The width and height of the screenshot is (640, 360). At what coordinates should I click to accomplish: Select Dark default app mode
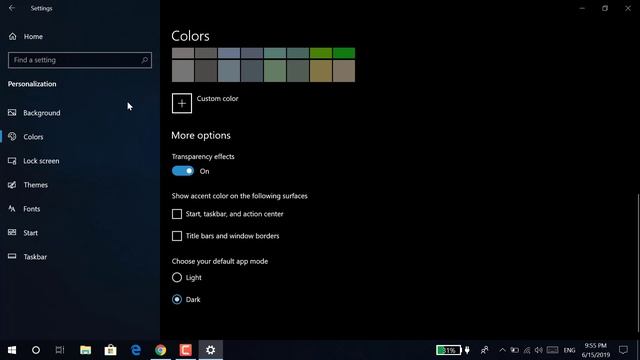177,300
